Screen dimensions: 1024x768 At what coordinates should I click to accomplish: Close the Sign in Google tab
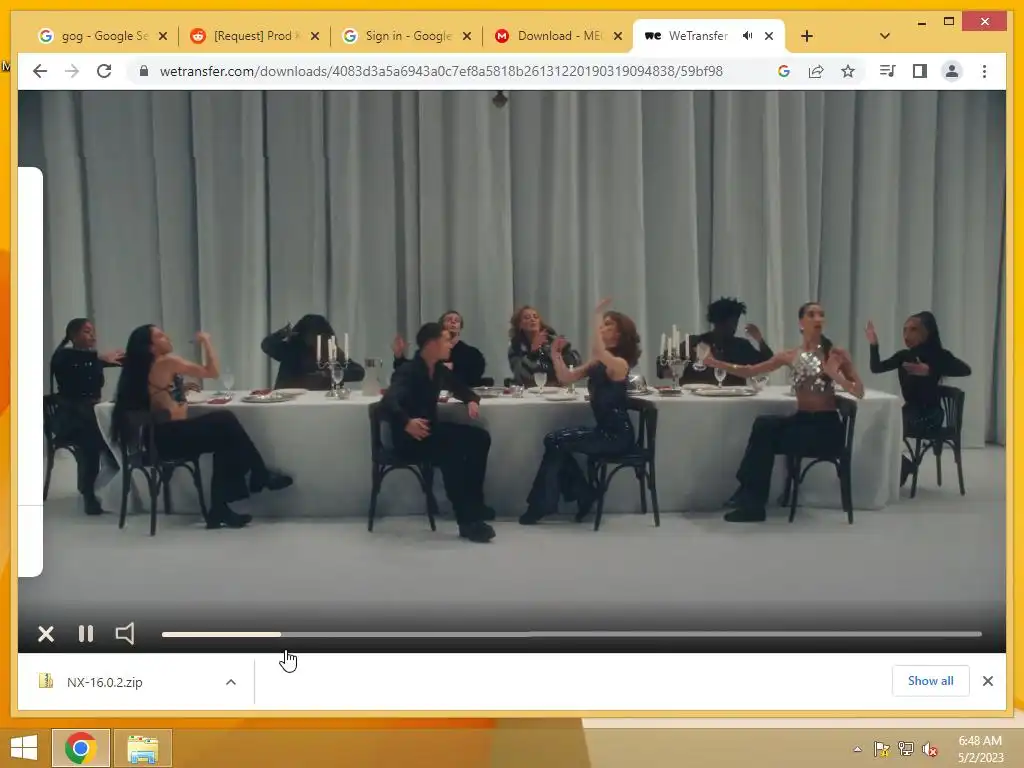tap(466, 36)
